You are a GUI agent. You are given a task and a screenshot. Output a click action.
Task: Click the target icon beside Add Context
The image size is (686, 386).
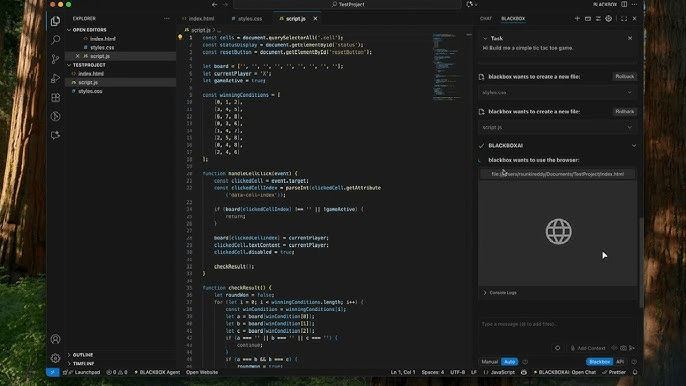pyautogui.click(x=557, y=348)
